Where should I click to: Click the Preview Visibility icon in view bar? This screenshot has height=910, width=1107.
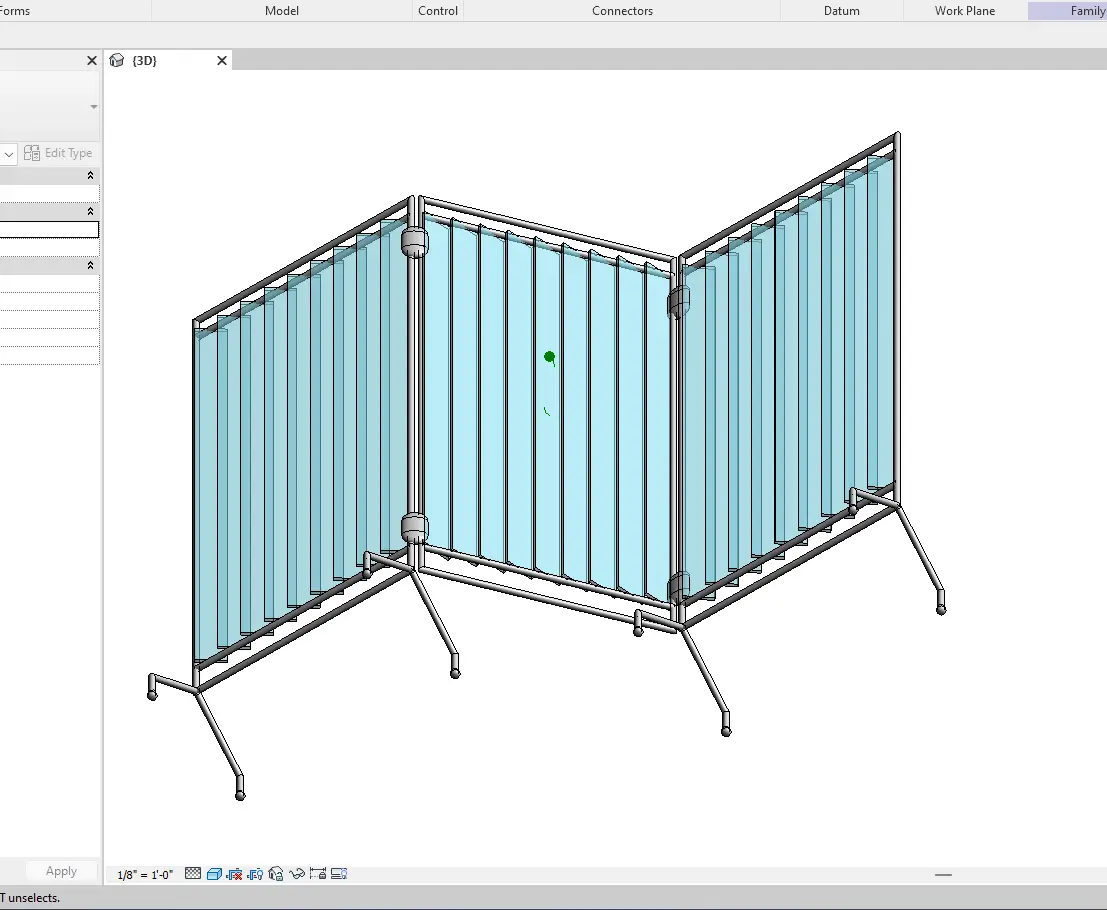coord(339,874)
